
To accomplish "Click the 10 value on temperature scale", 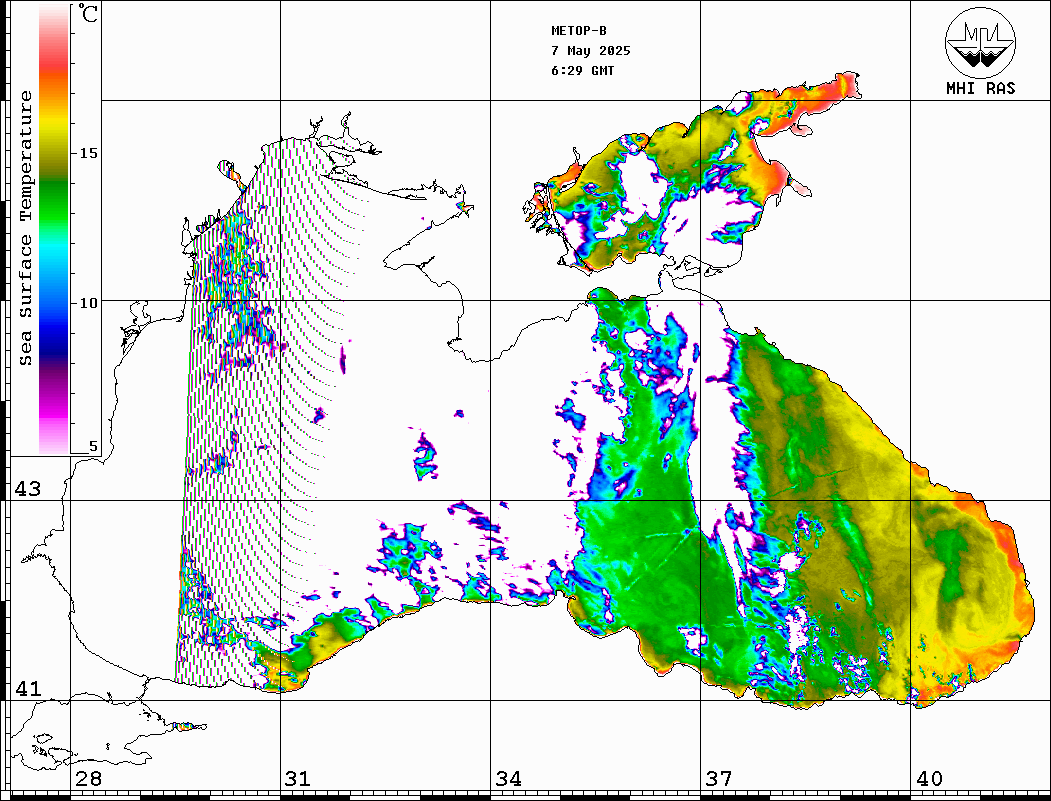I will pos(88,303).
